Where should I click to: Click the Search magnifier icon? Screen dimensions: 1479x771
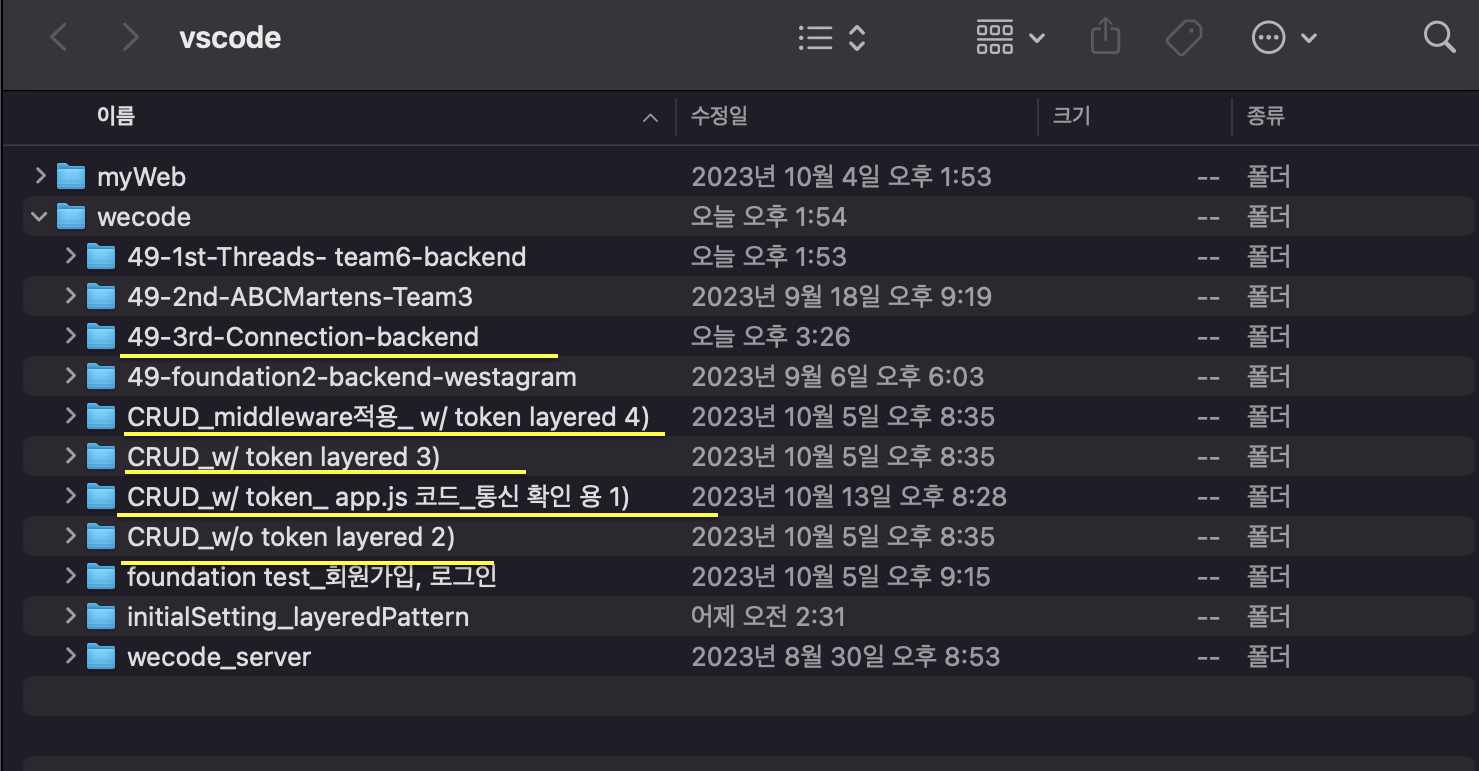(x=1439, y=38)
